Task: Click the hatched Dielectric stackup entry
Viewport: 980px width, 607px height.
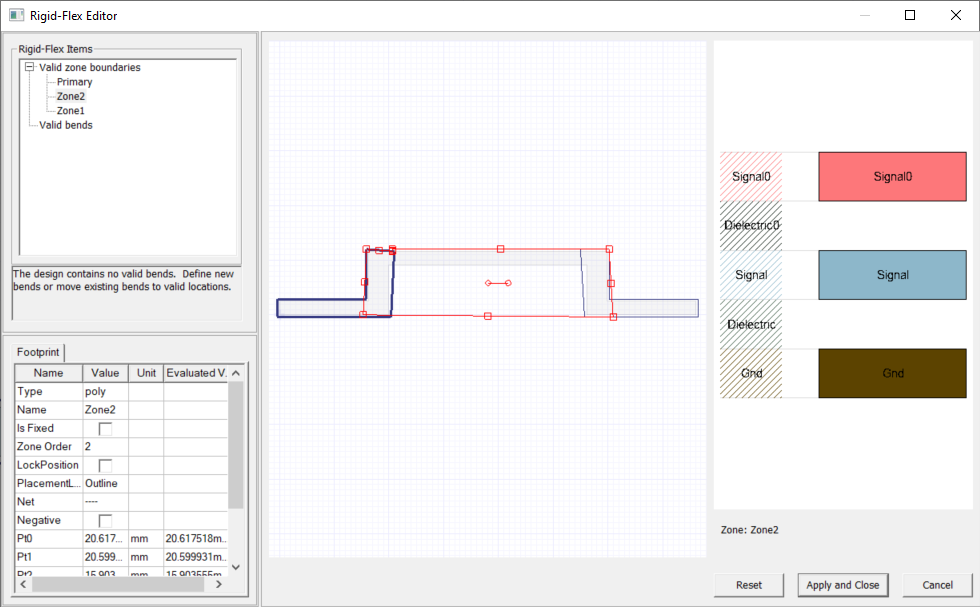Action: (750, 324)
